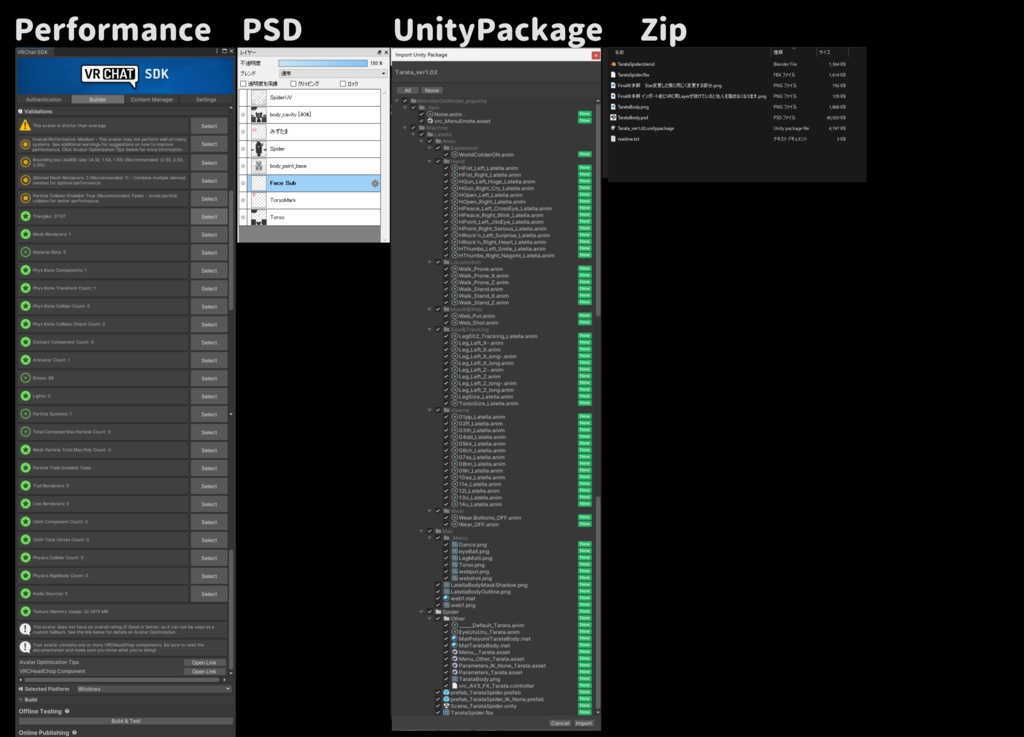
Task: Toggle the clipping checkbox in the PSD layer panel
Action: [x=293, y=84]
